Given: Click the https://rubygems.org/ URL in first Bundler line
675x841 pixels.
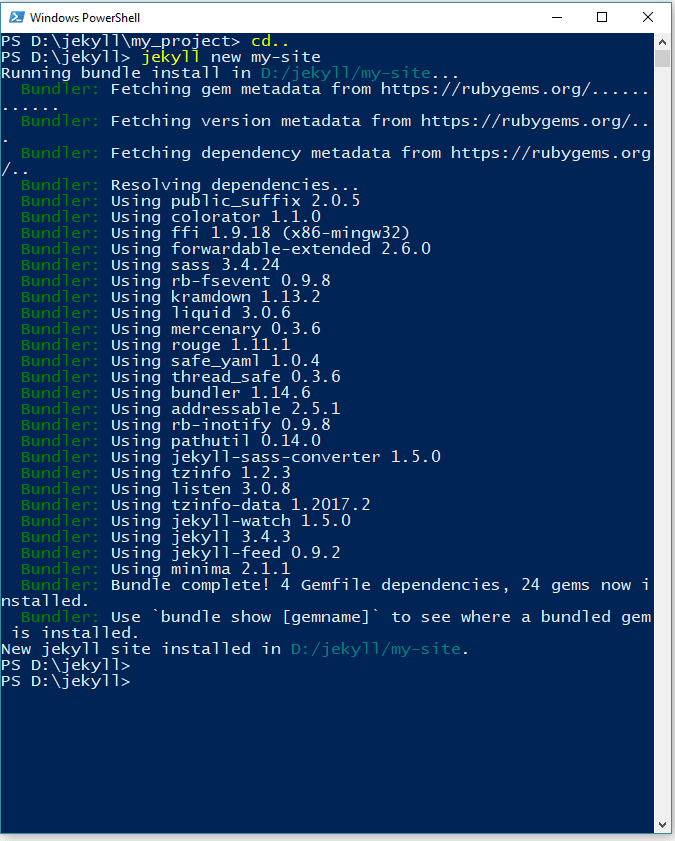Looking at the screenshot, I should click(x=486, y=89).
